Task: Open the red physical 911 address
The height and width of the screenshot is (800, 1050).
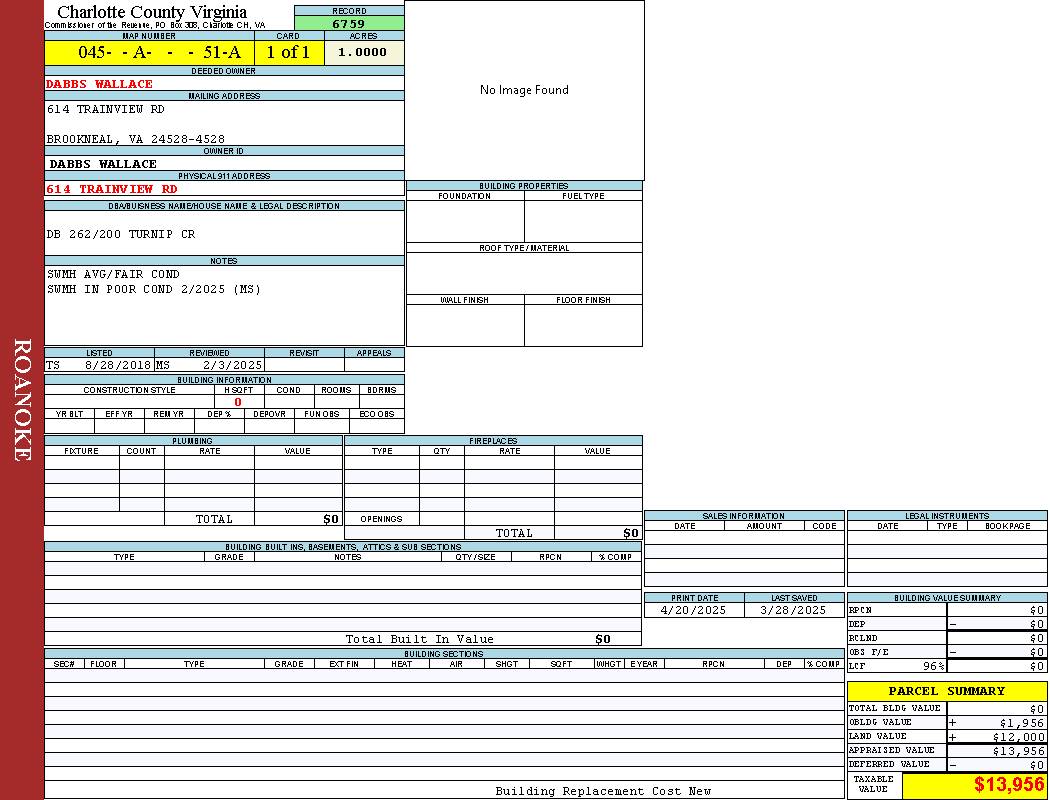Action: [x=112, y=189]
